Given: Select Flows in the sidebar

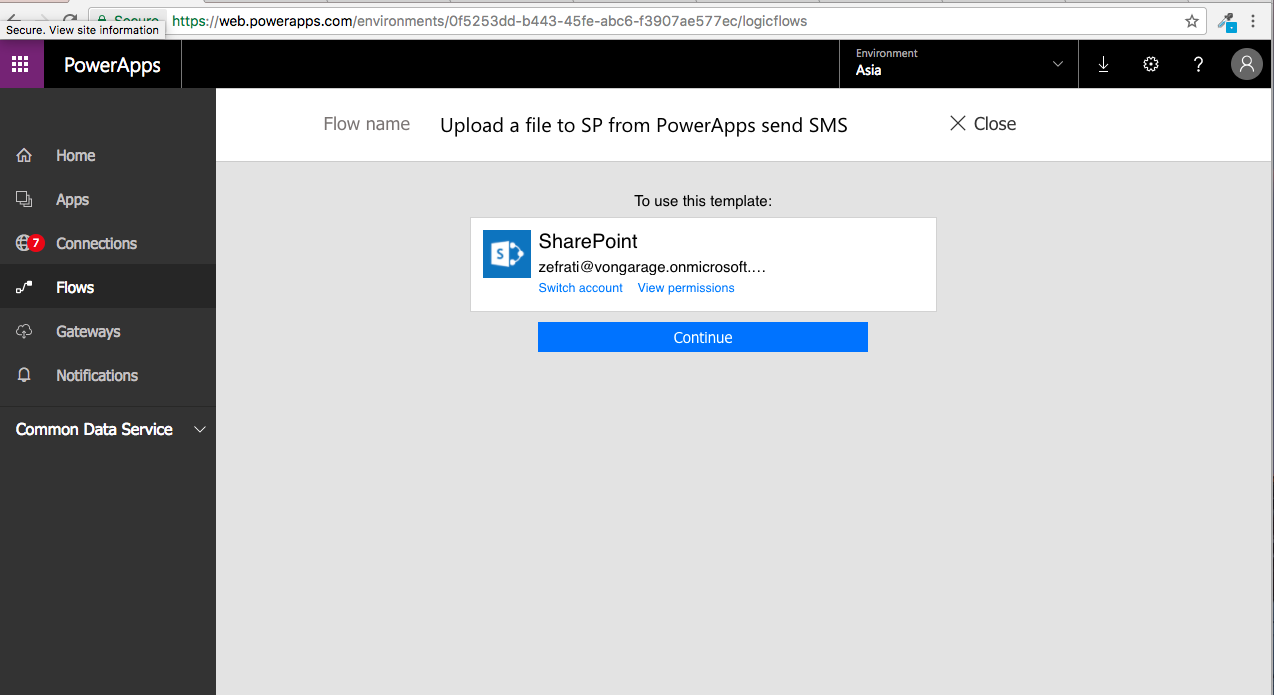Looking at the screenshot, I should [x=75, y=288].
